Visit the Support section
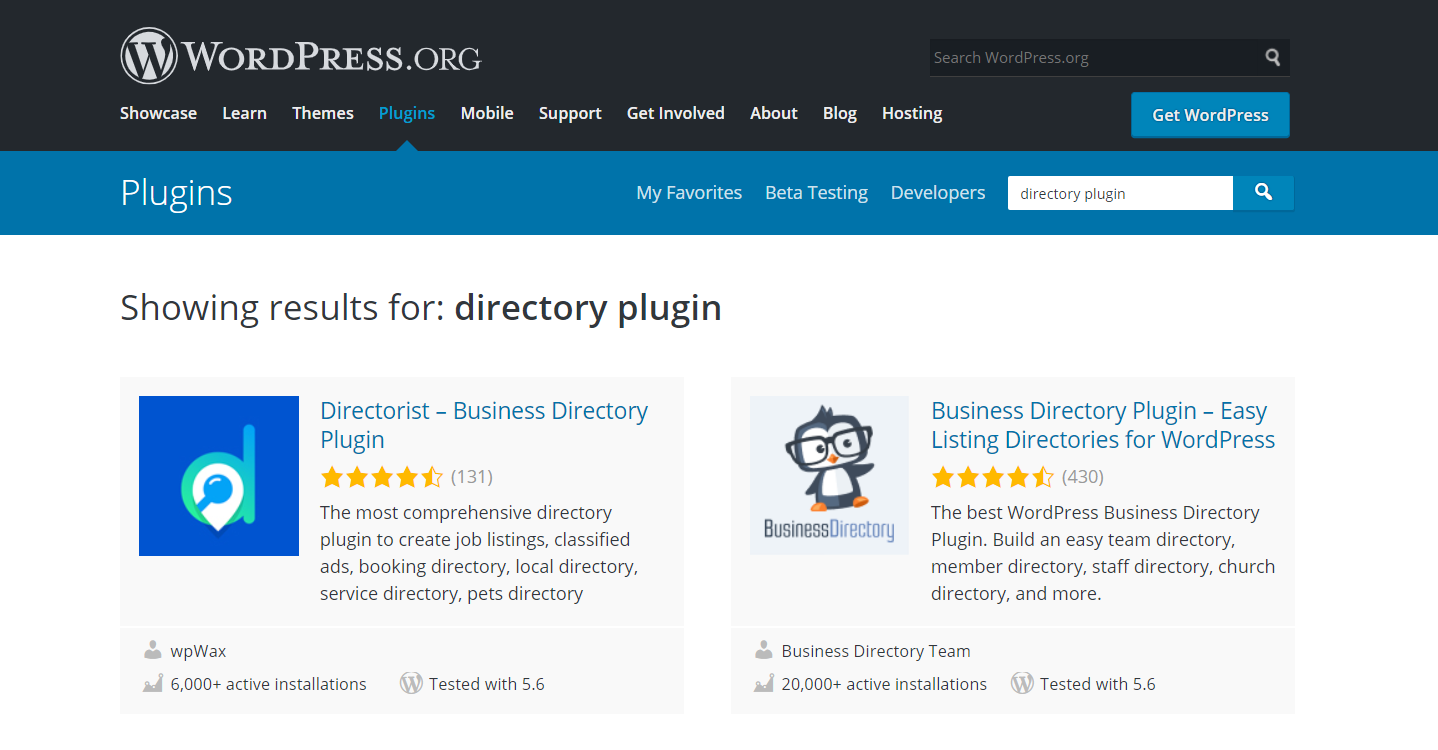Image resolution: width=1438 pixels, height=750 pixels. 570,113
